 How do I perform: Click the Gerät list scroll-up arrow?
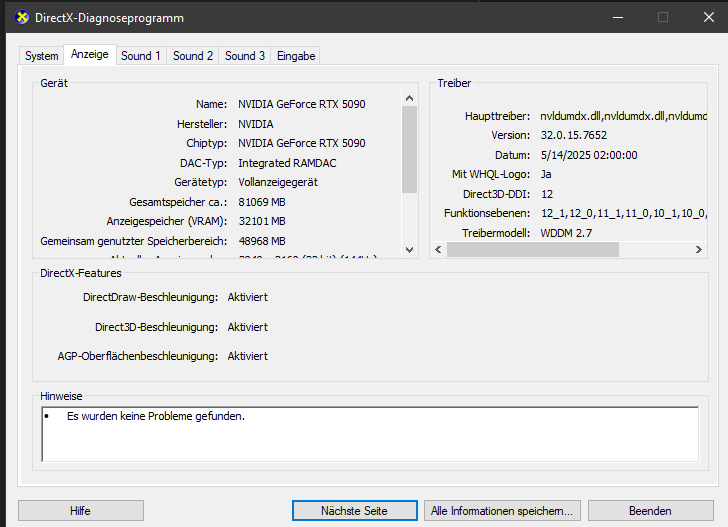click(409, 98)
